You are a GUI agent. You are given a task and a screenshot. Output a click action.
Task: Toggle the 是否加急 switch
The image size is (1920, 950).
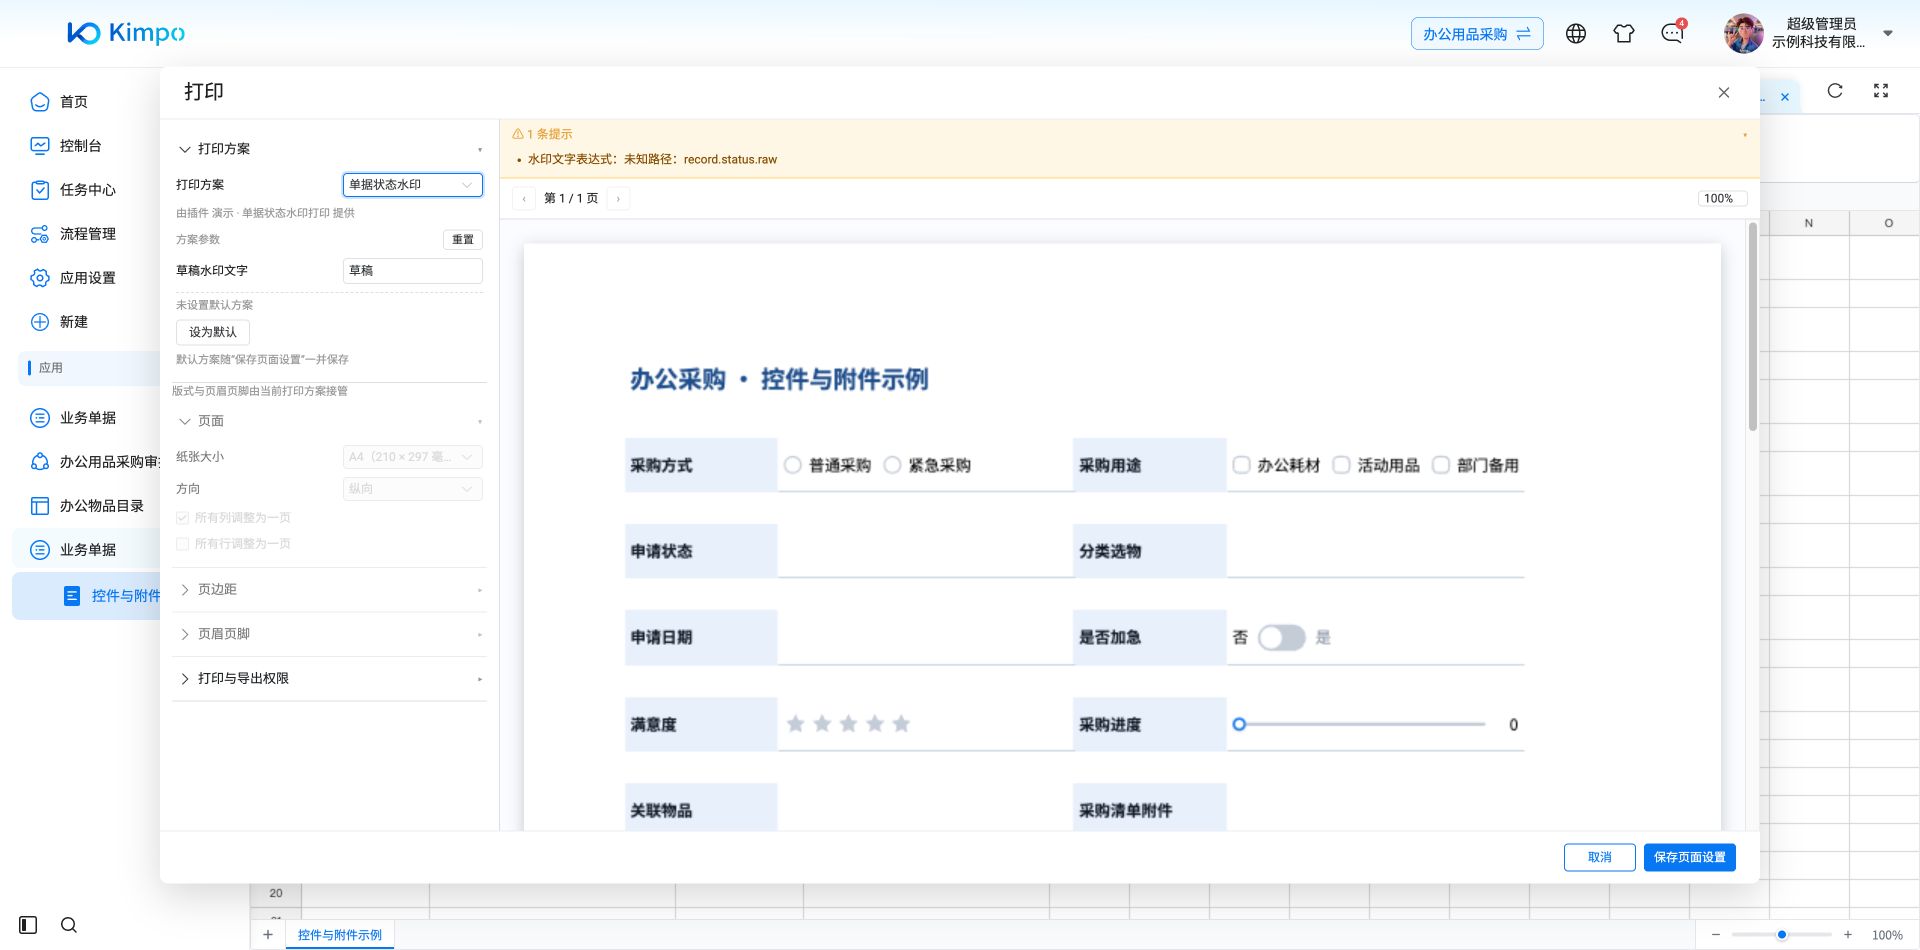[1281, 637]
